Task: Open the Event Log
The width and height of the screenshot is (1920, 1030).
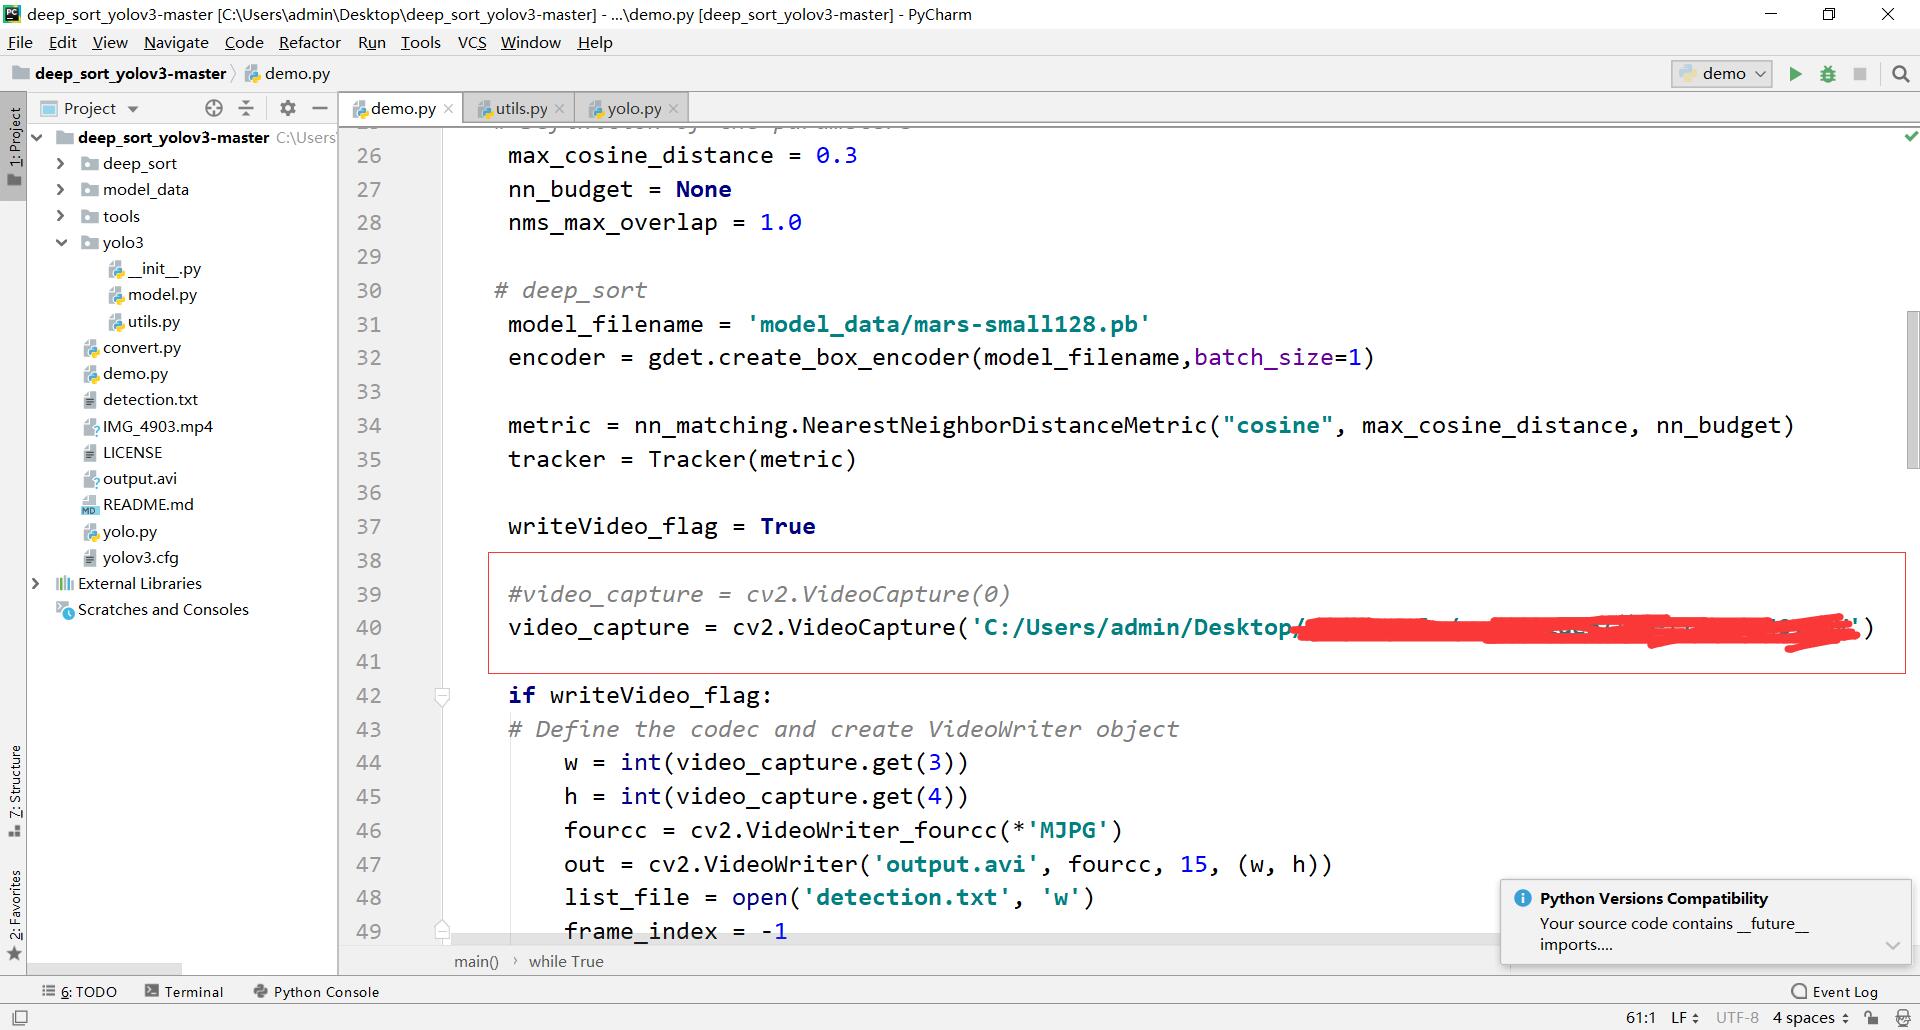Action: click(x=1843, y=991)
